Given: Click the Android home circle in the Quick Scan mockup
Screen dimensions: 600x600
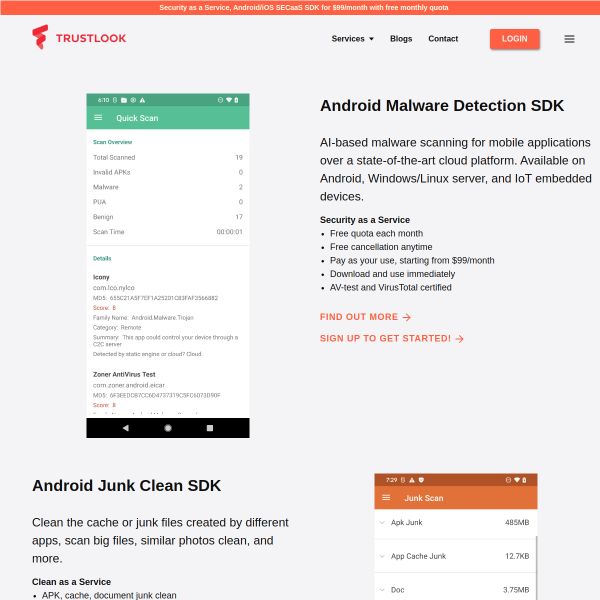Looking at the screenshot, I should coord(168,428).
